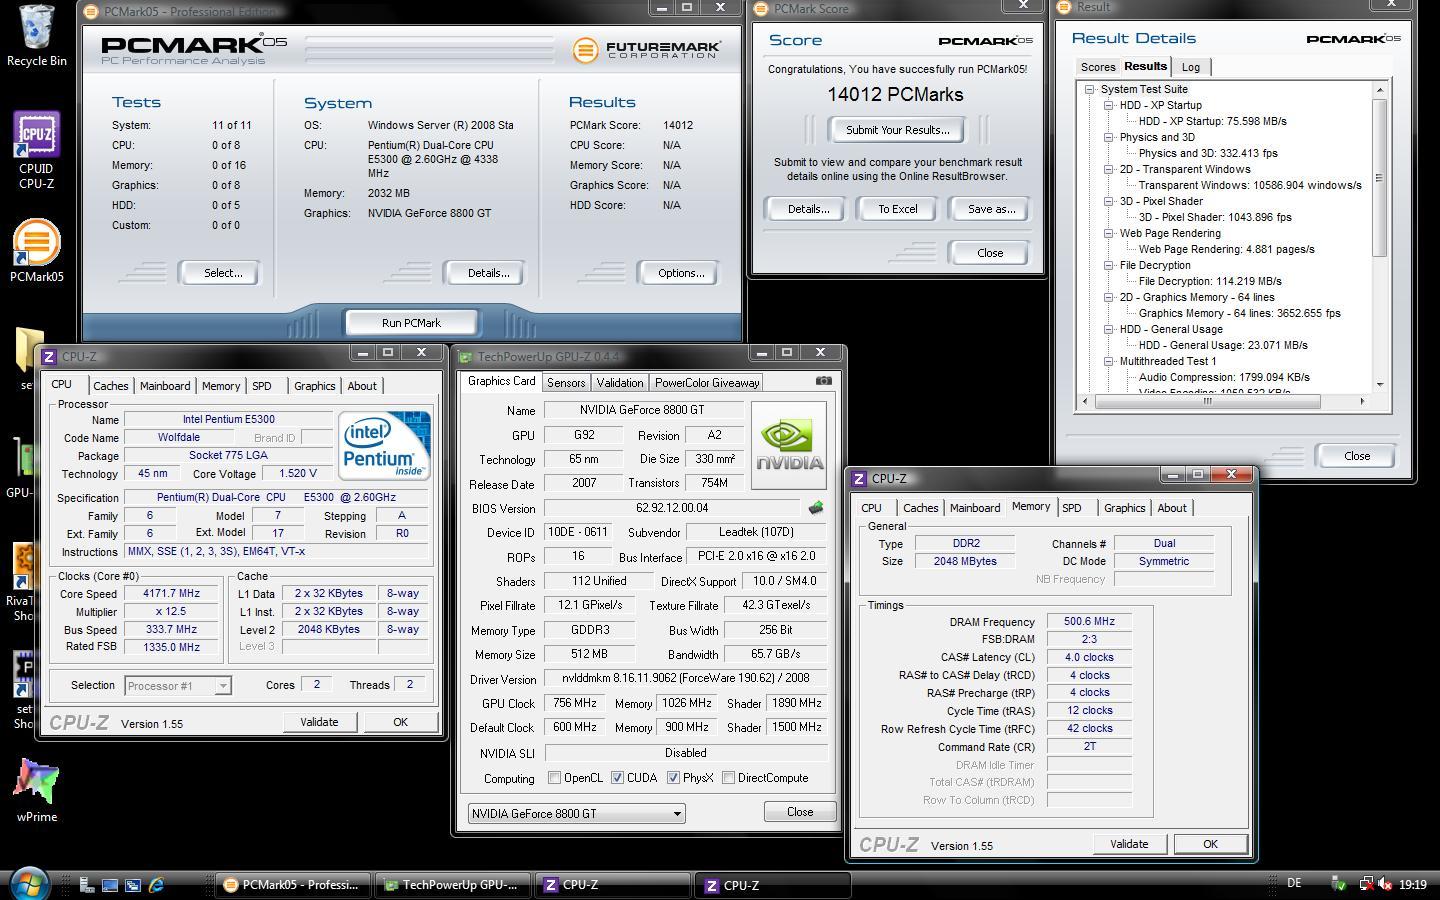This screenshot has height=900, width=1440.
Task: Click horizontal scrollbar in Result Details
Action: (x=1207, y=401)
